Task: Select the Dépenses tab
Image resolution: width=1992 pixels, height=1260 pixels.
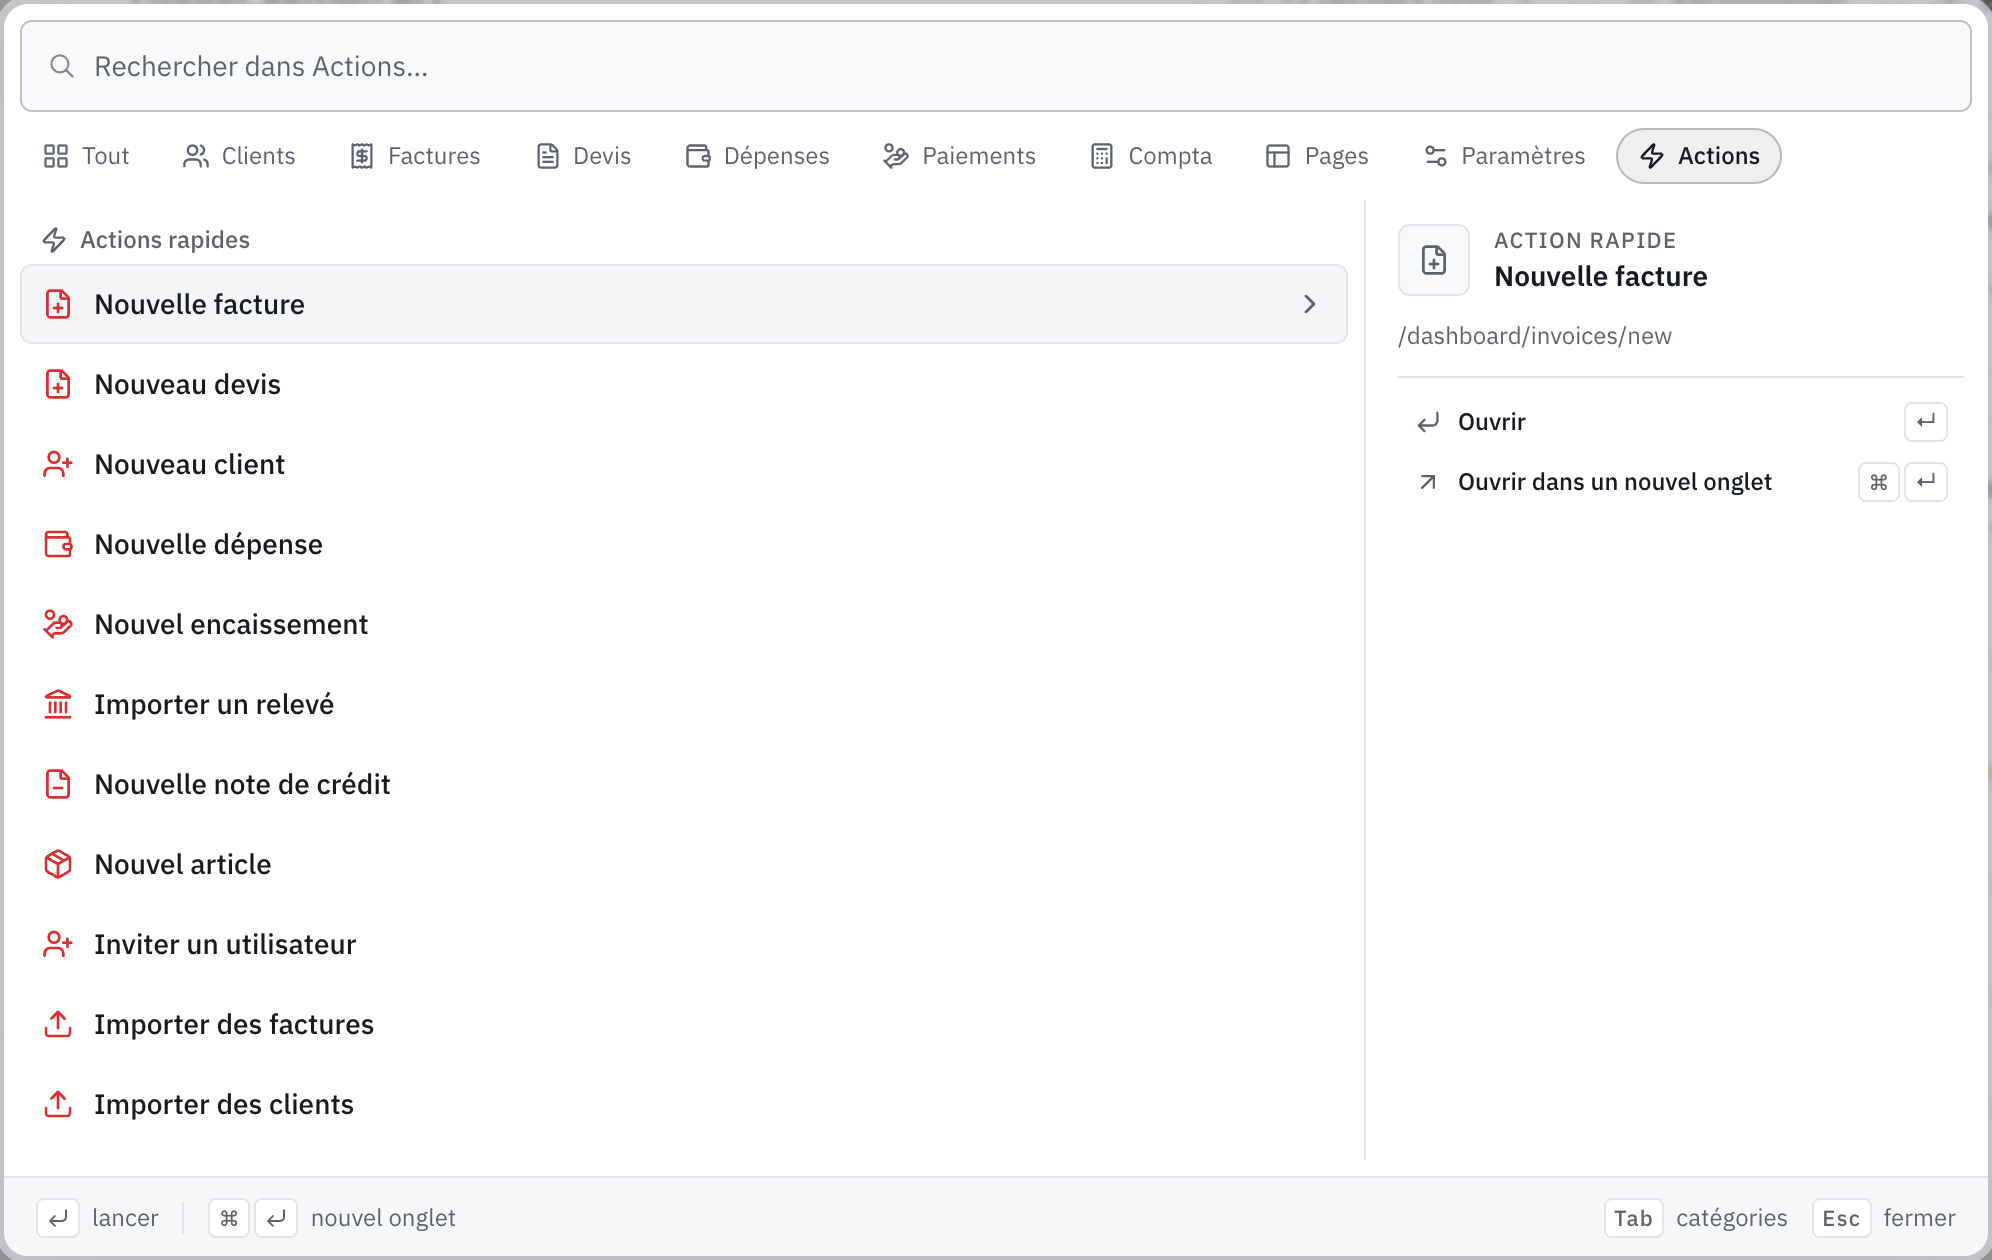Action: [757, 156]
